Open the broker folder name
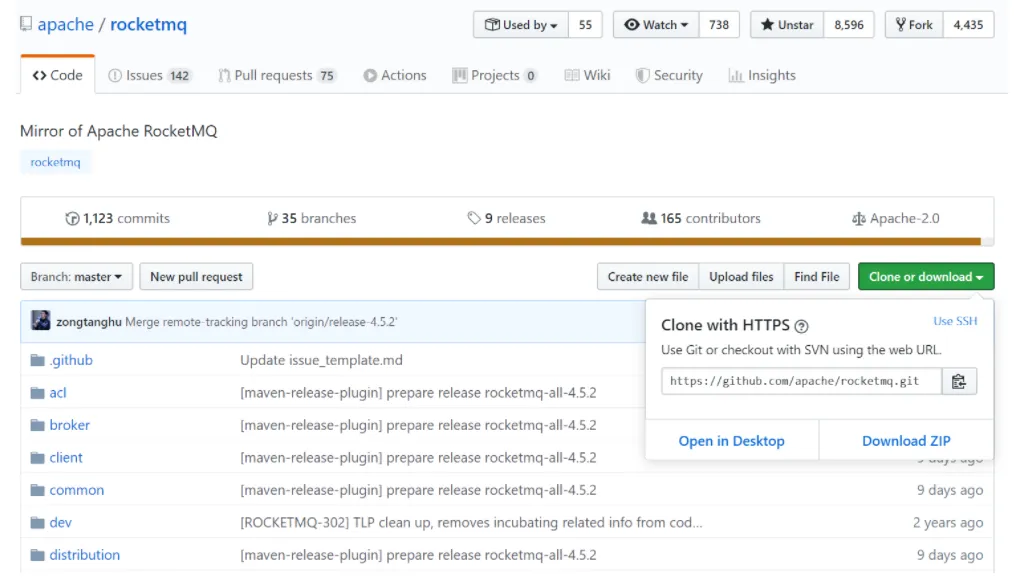 (x=70, y=425)
